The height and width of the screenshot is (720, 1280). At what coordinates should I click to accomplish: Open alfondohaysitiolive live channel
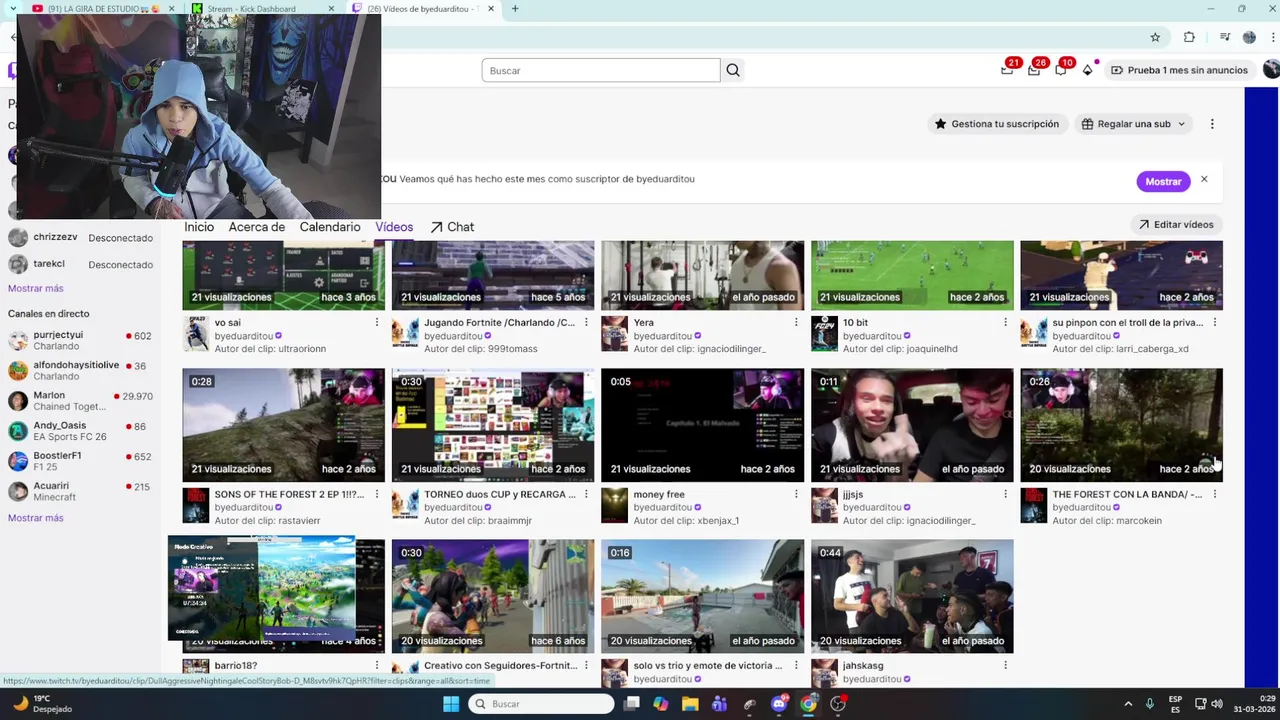tap(80, 370)
